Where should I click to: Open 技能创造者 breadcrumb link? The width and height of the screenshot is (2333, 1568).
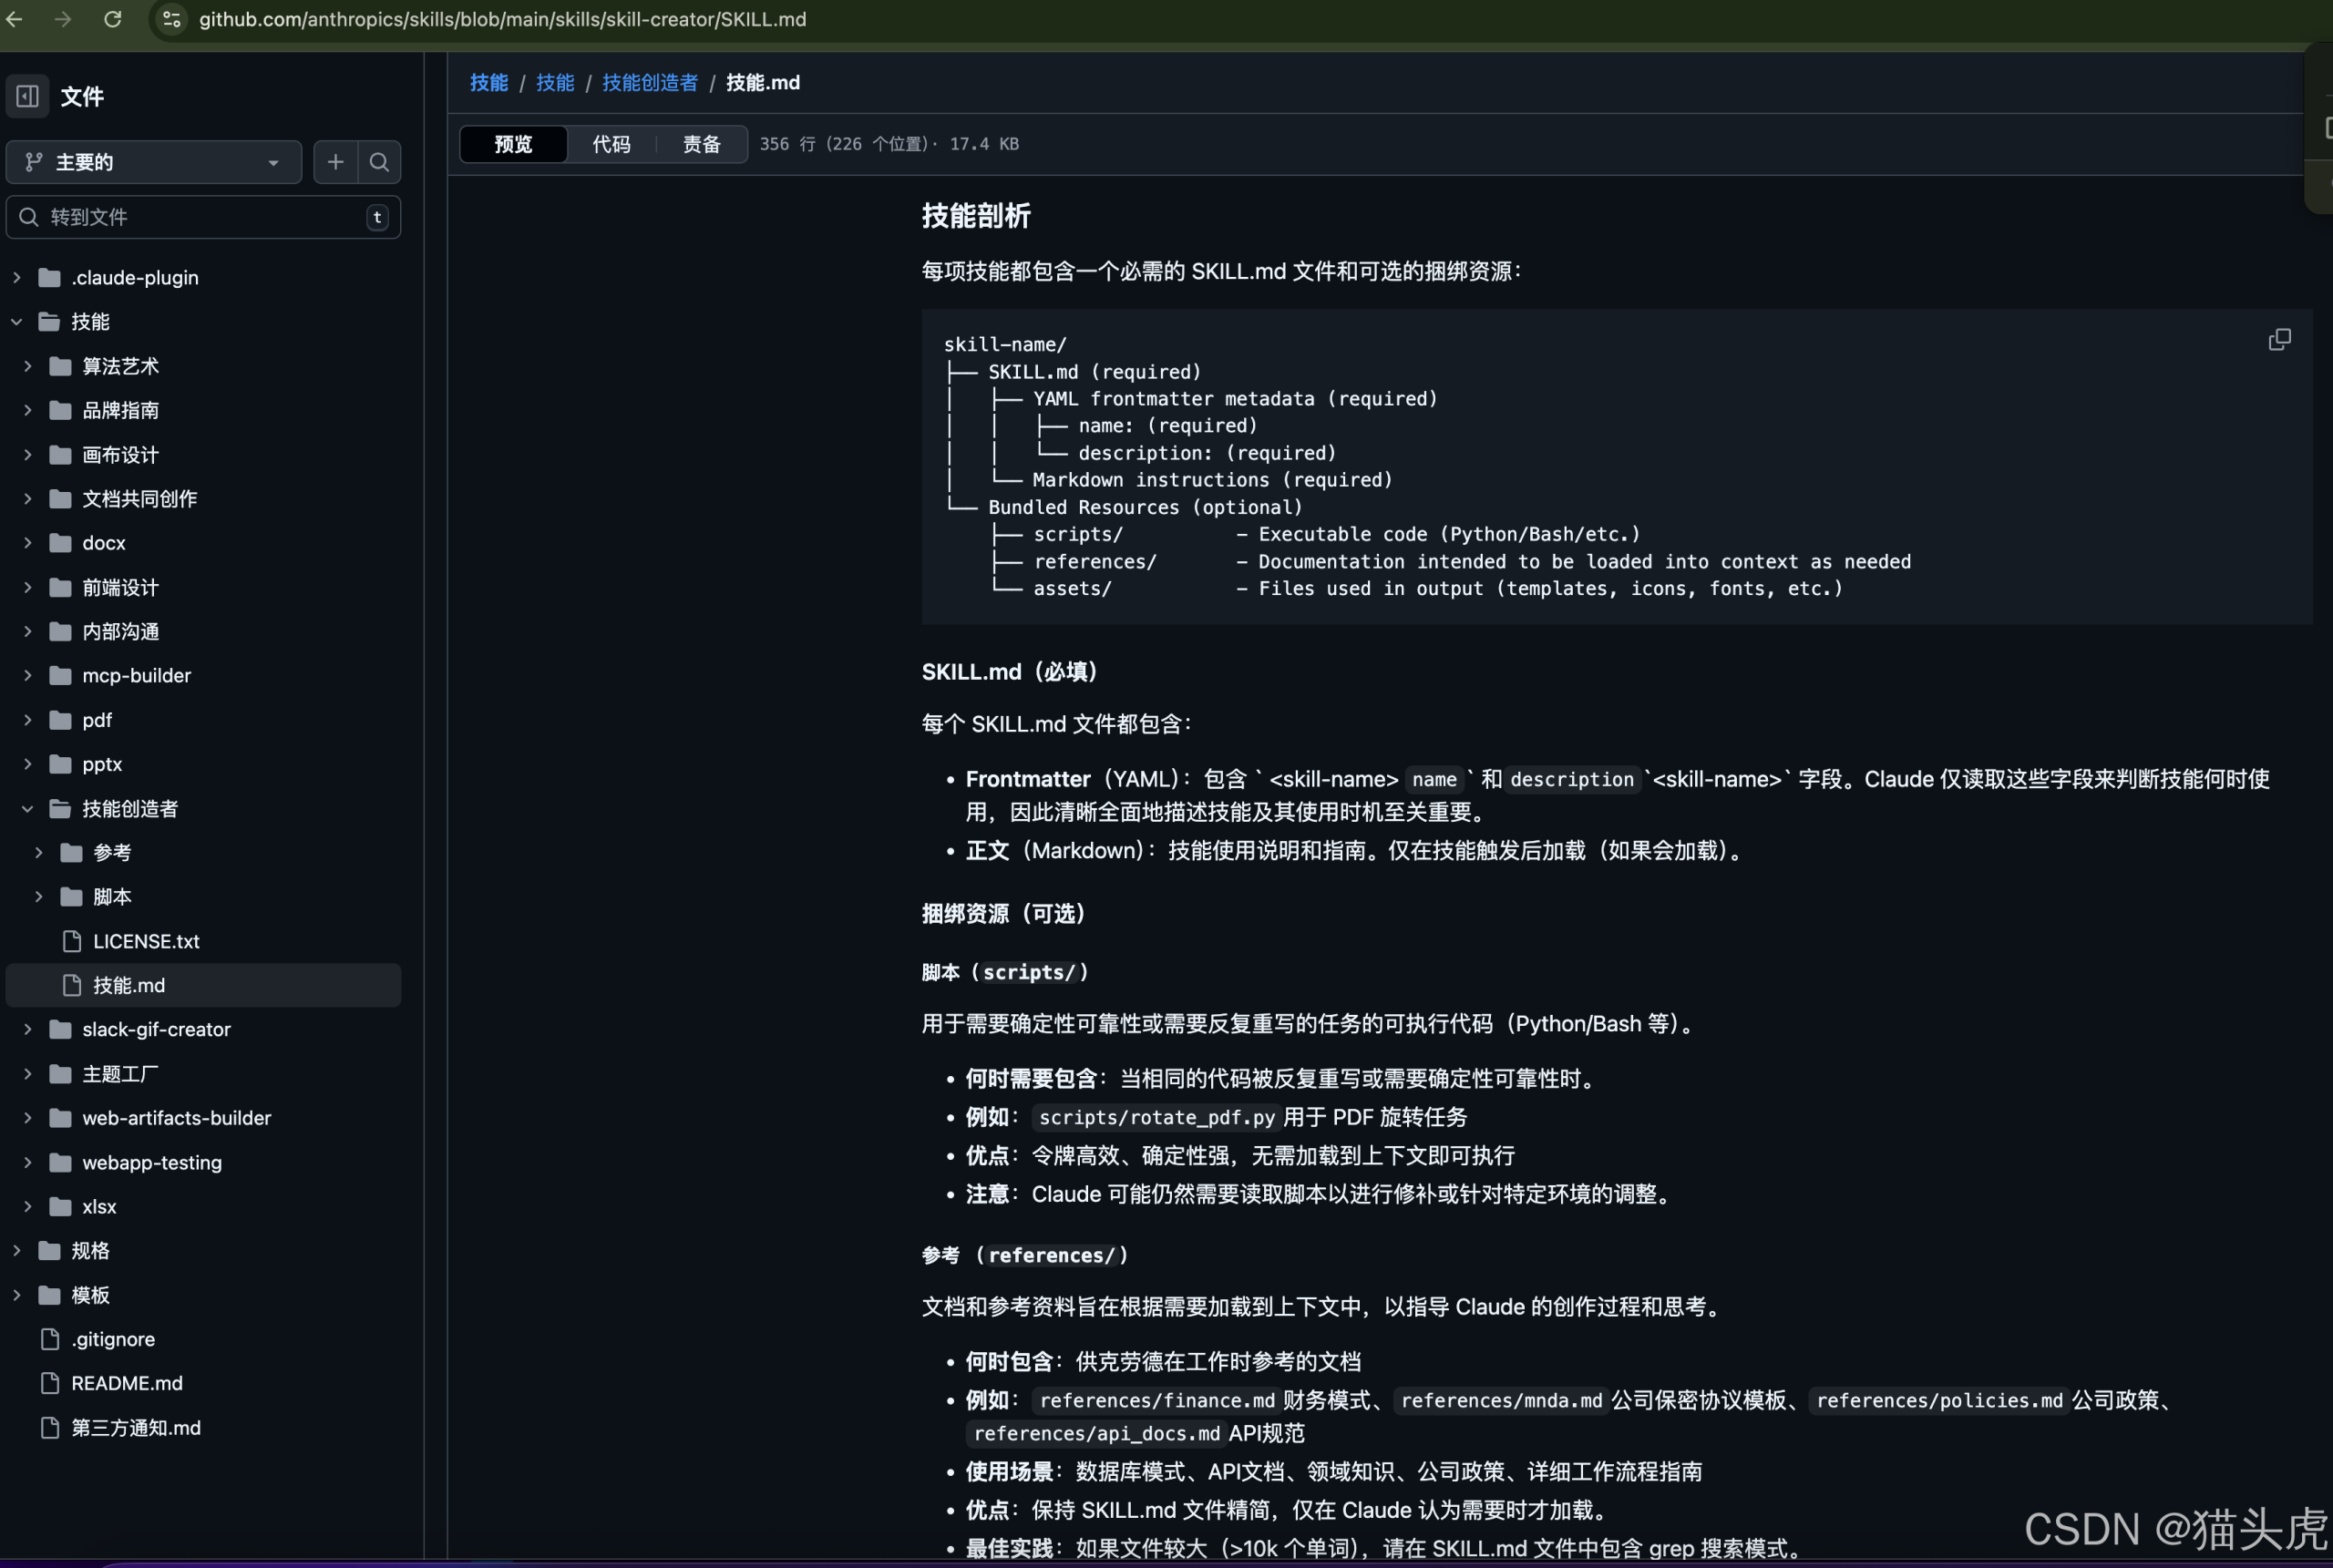tap(649, 83)
